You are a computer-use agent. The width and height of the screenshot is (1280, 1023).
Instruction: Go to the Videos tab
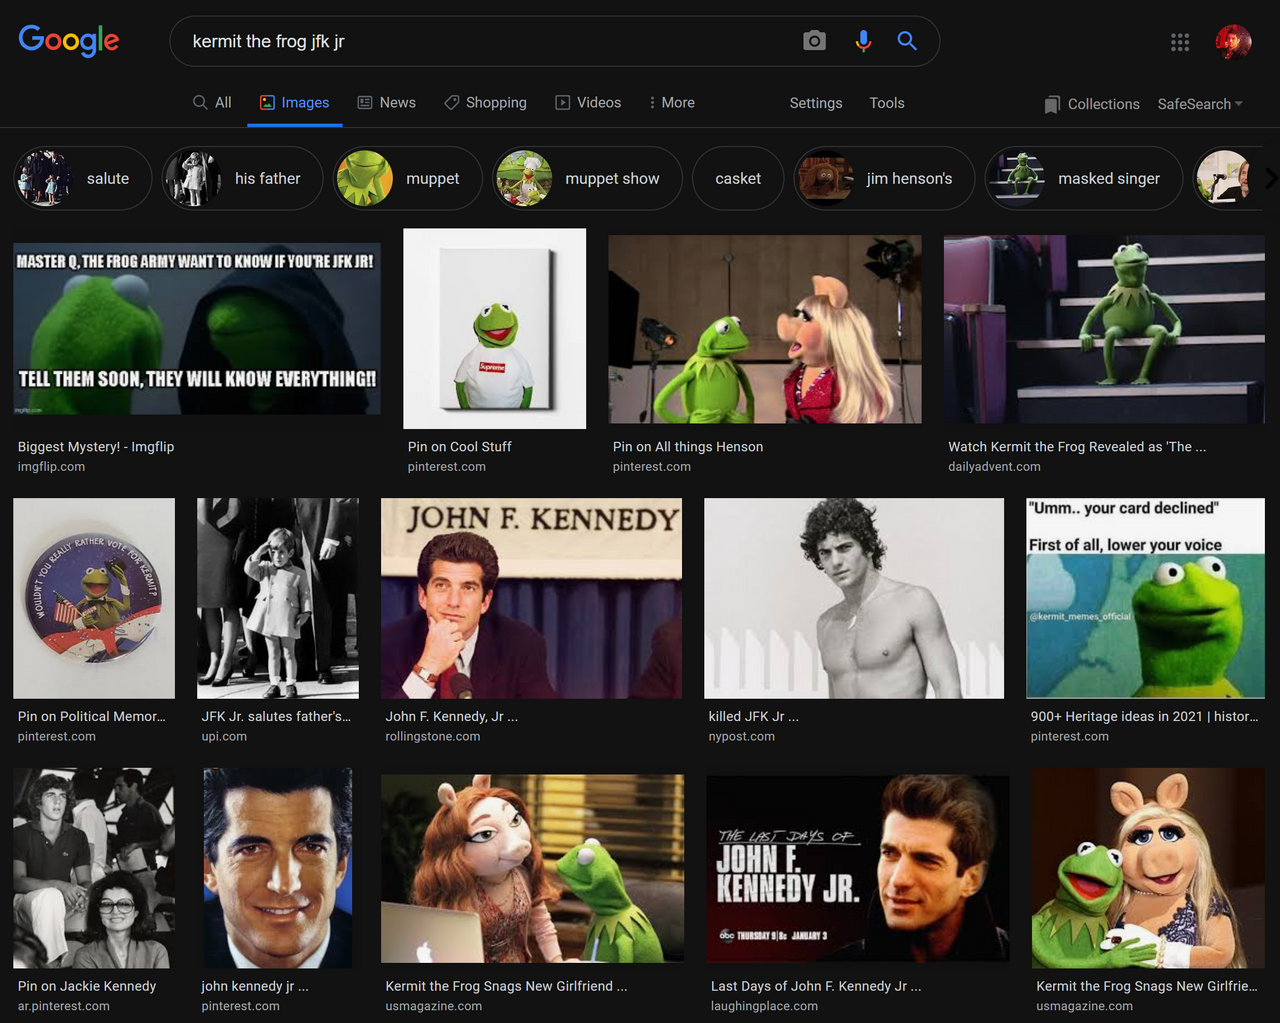point(589,102)
